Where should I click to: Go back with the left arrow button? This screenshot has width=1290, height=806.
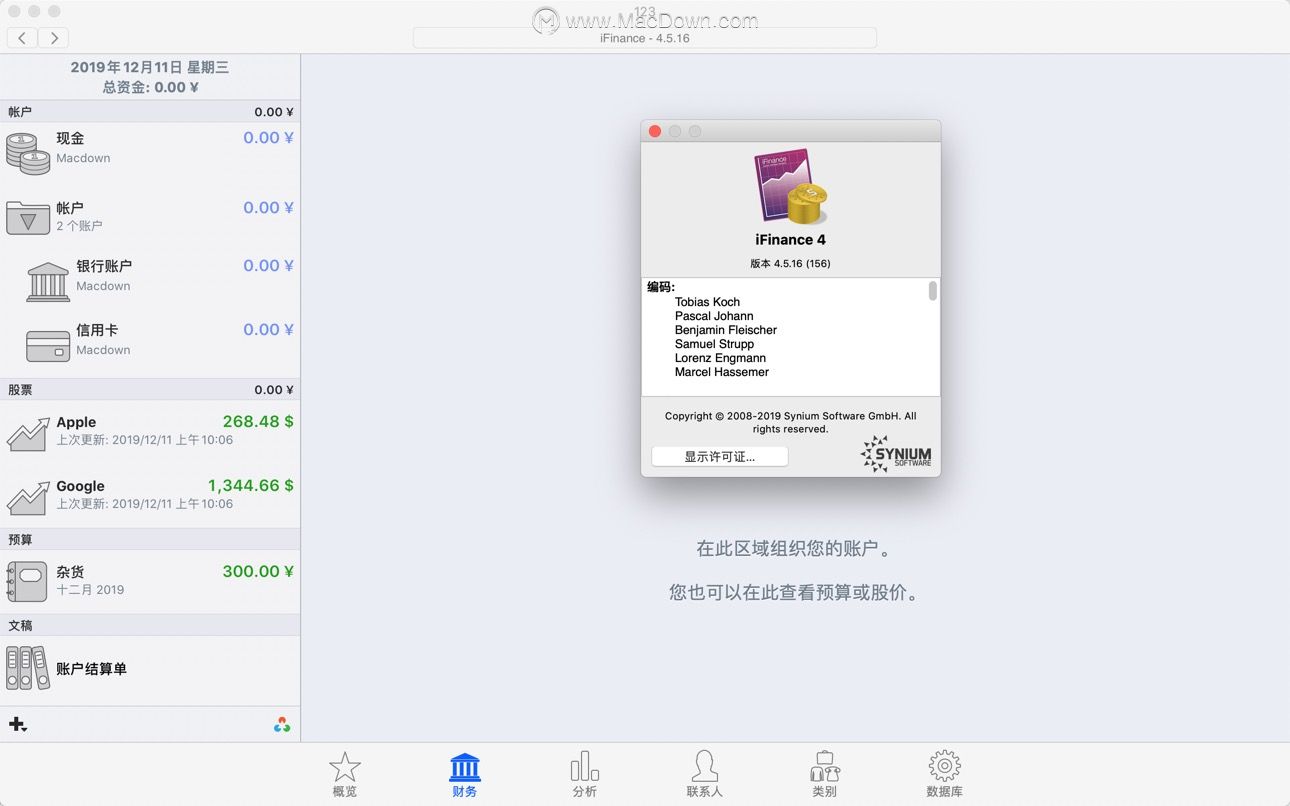[x=22, y=38]
